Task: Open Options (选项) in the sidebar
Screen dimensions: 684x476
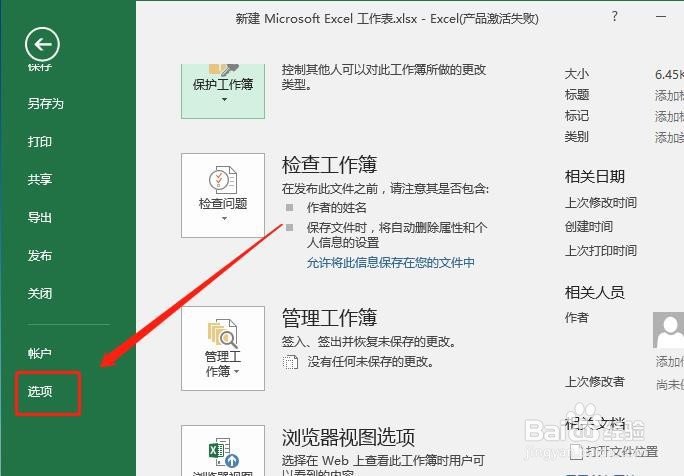Action: click(x=40, y=391)
